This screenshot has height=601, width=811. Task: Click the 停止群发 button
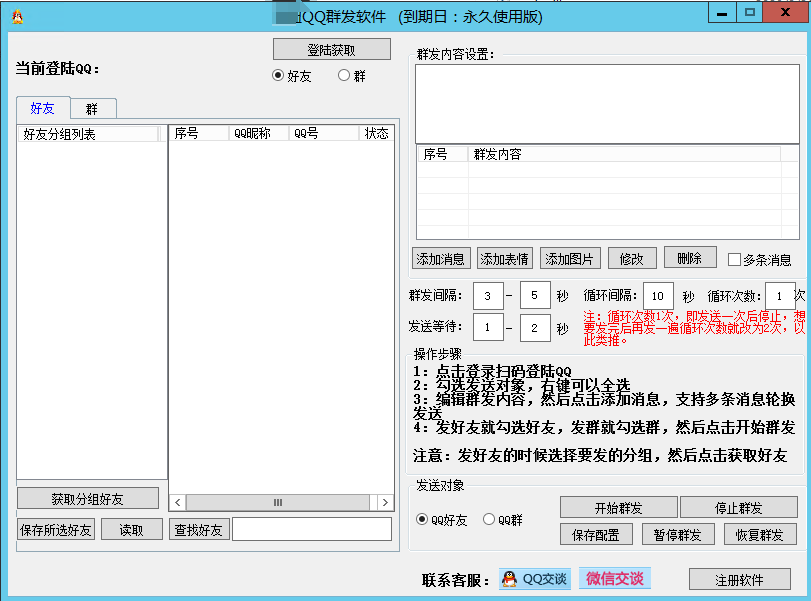coord(739,507)
